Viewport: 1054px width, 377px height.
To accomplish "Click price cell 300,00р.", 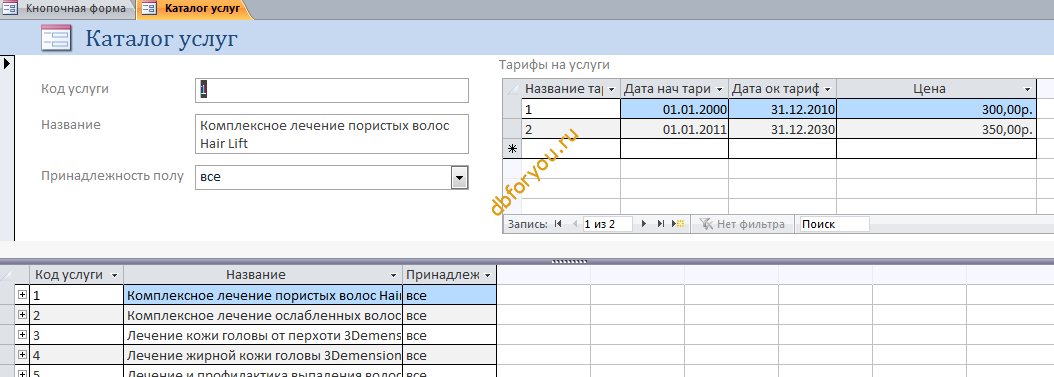I will [936, 109].
